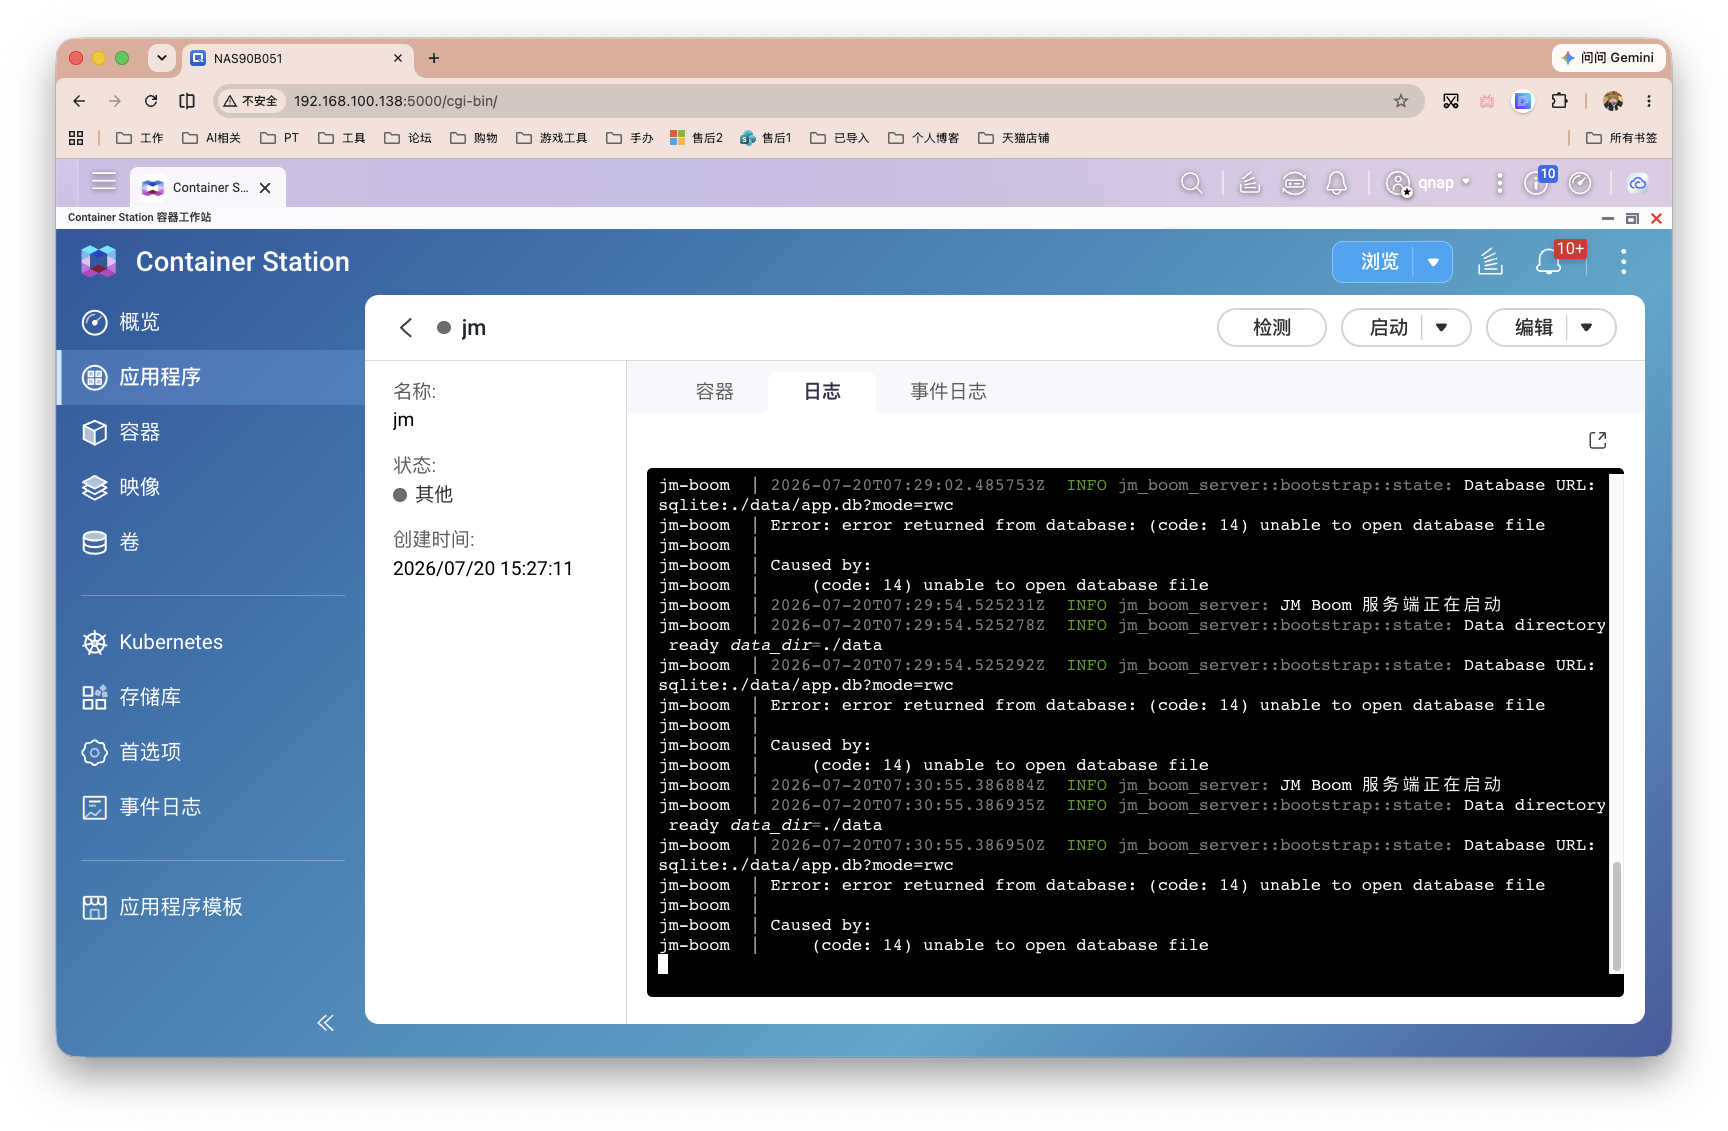This screenshot has height=1131, width=1728.
Task: Click the QTS search magnifier icon
Action: 1191,183
